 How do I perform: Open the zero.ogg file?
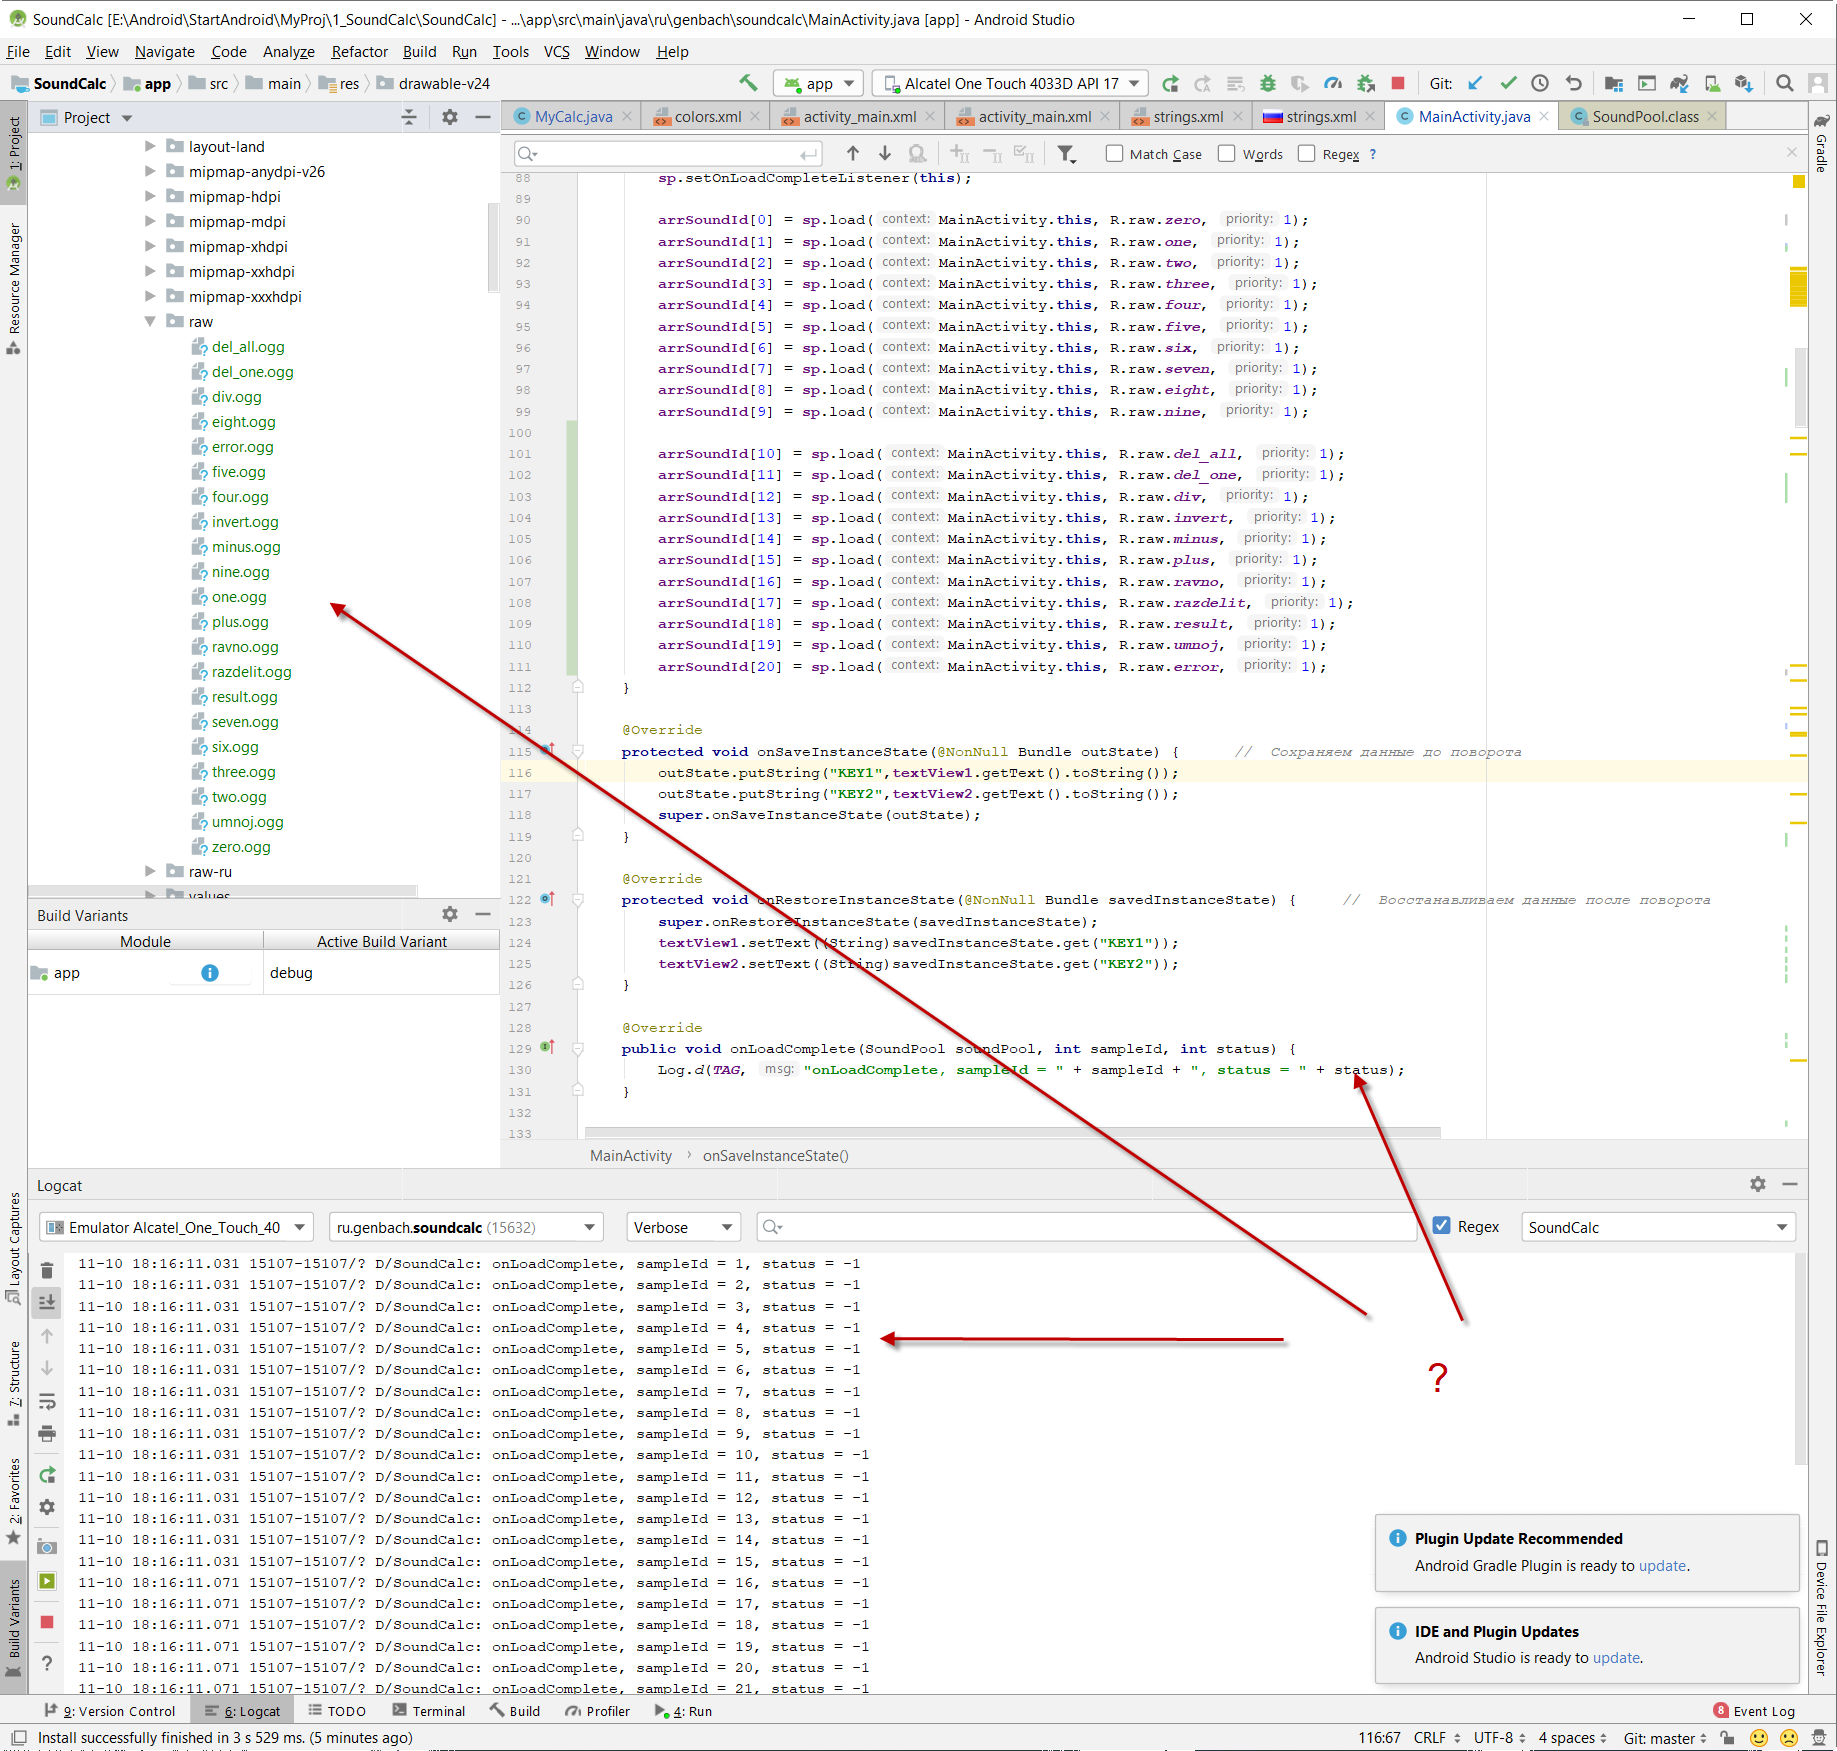pyautogui.click(x=241, y=847)
